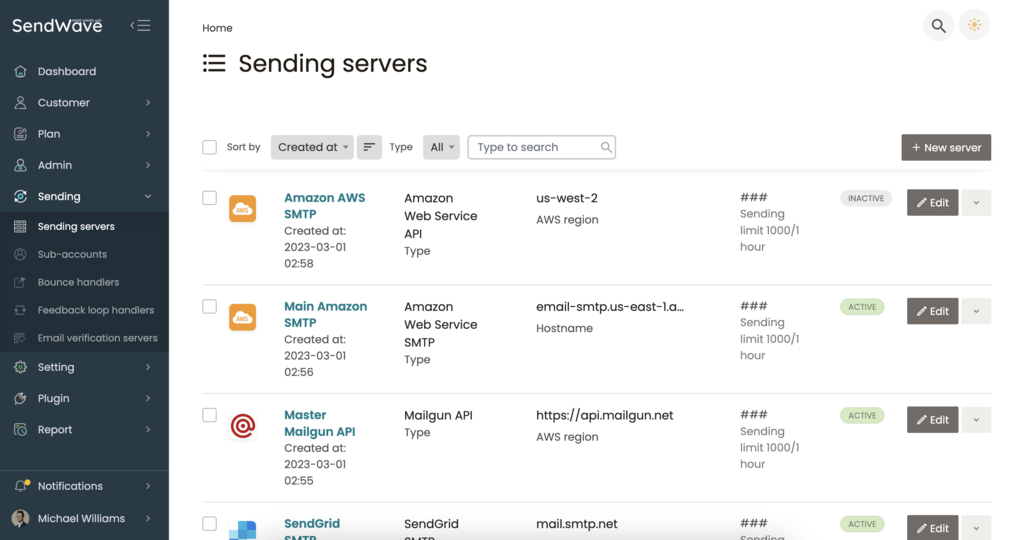1024x540 pixels.
Task: Tick the Master Mailgun API checkbox
Action: (209, 415)
